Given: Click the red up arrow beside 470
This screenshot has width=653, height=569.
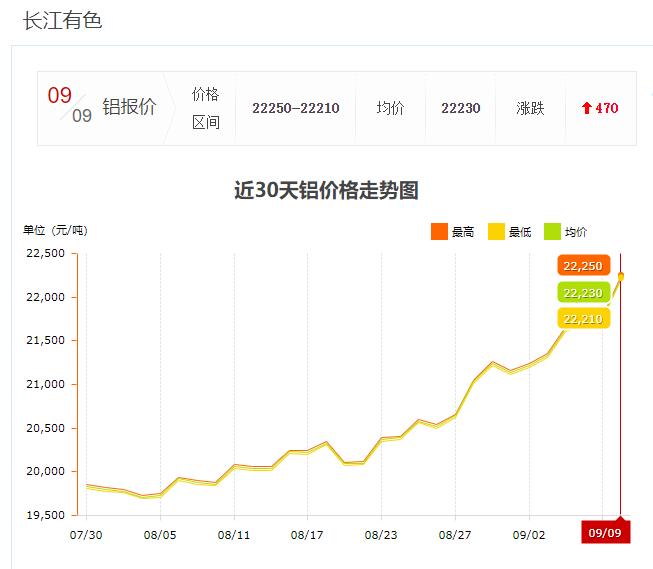Looking at the screenshot, I should (586, 108).
